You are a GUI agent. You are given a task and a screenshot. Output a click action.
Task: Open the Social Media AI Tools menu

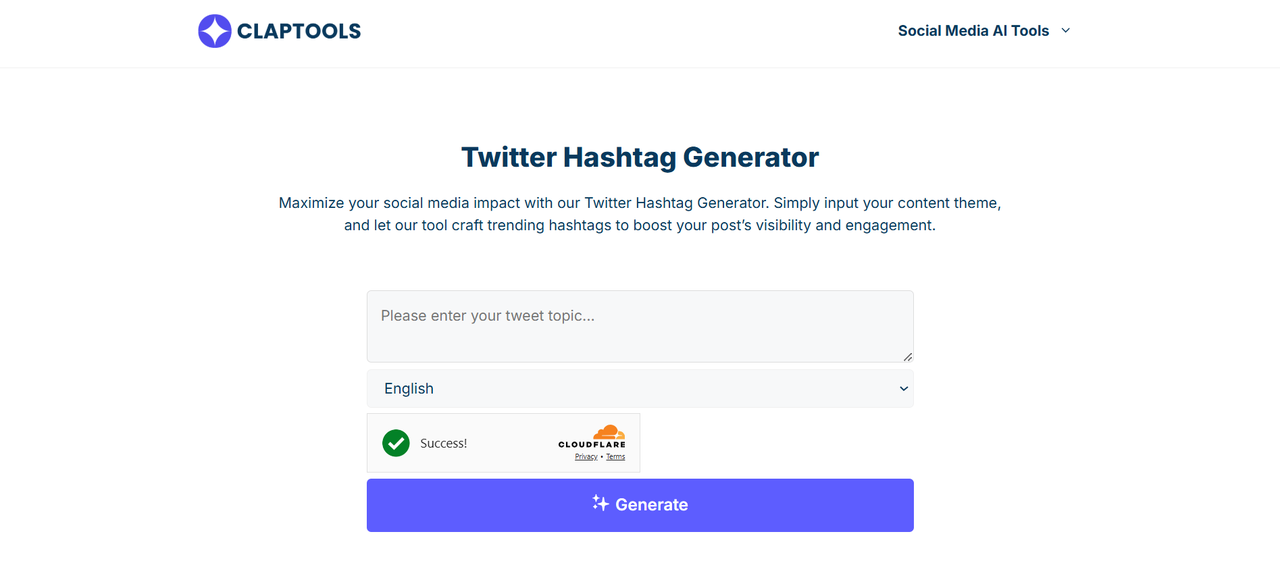click(973, 31)
